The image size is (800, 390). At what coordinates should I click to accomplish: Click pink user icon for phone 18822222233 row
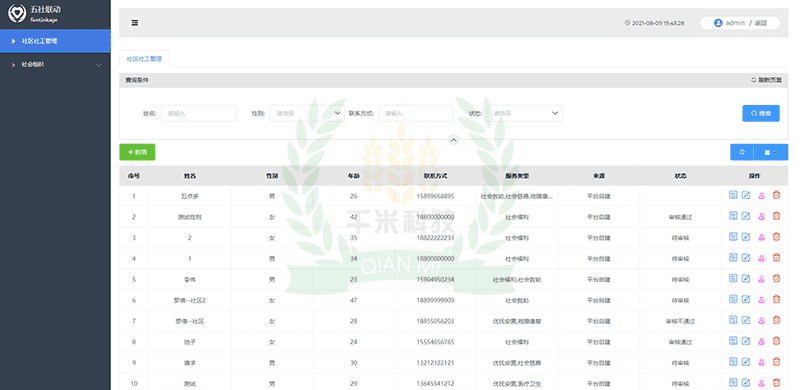pyautogui.click(x=761, y=237)
